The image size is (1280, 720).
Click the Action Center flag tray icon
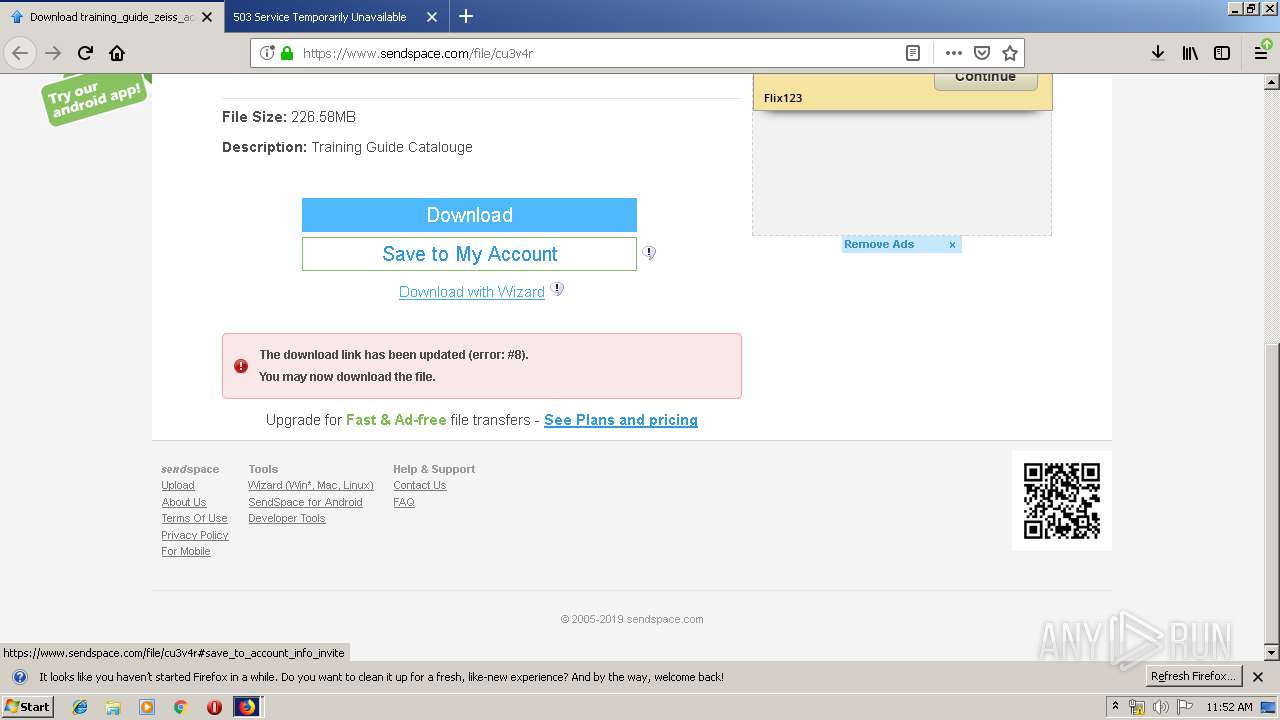coord(1185,707)
